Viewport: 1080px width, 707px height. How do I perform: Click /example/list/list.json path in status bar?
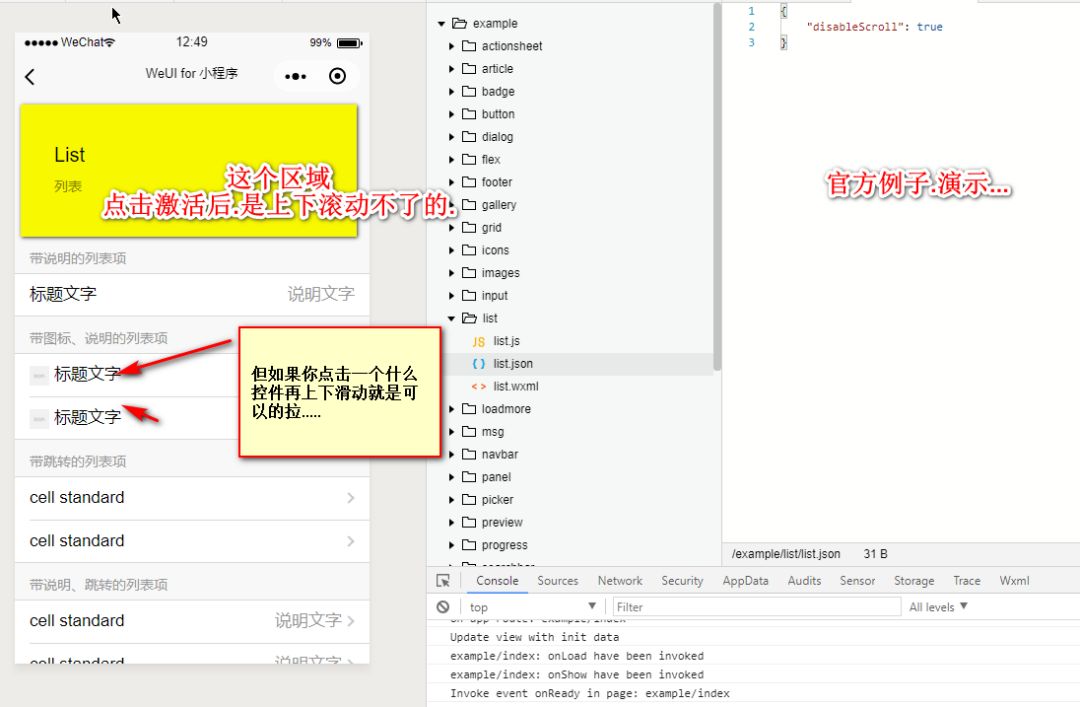tap(786, 554)
